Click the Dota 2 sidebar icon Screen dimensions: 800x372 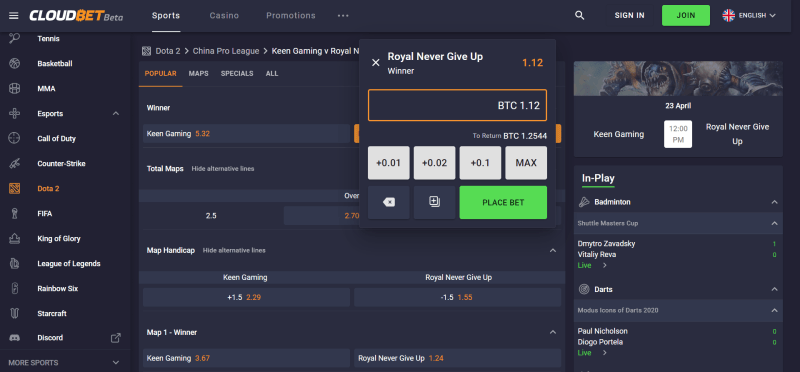(x=14, y=188)
